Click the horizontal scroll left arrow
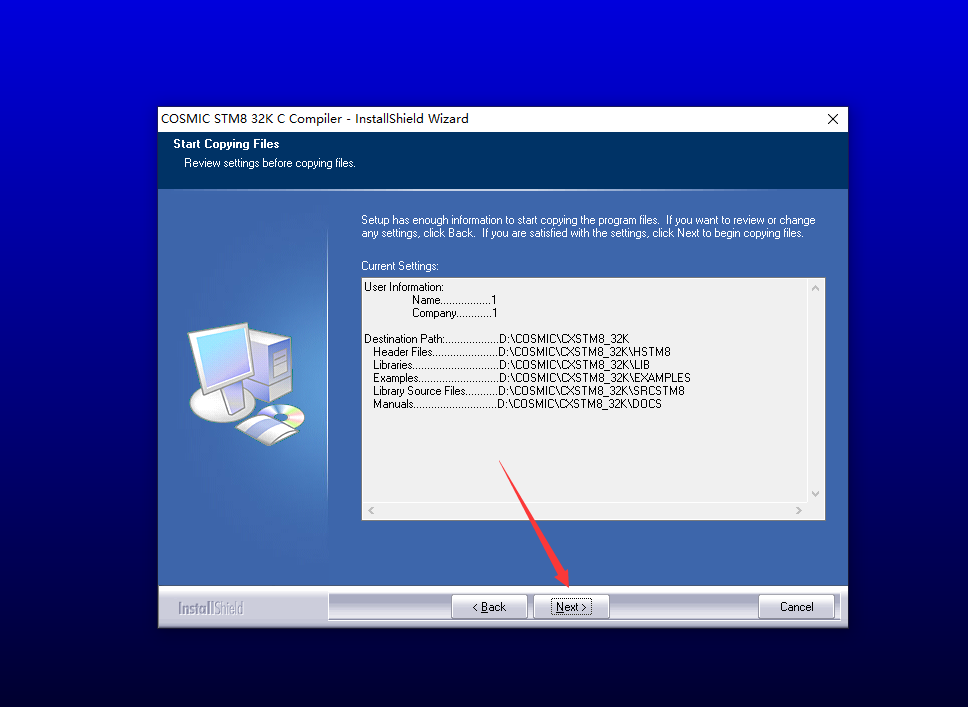The width and height of the screenshot is (968, 707). coord(371,510)
